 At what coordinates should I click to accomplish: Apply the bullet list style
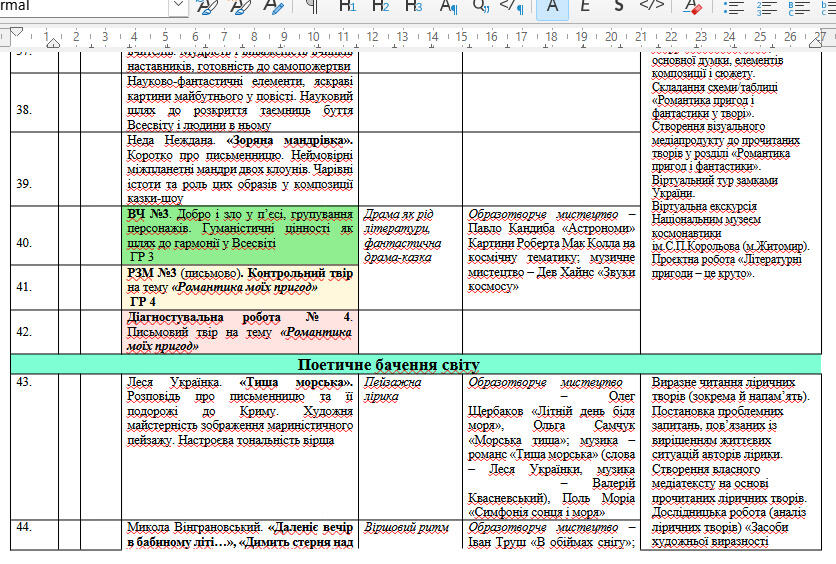click(x=733, y=7)
